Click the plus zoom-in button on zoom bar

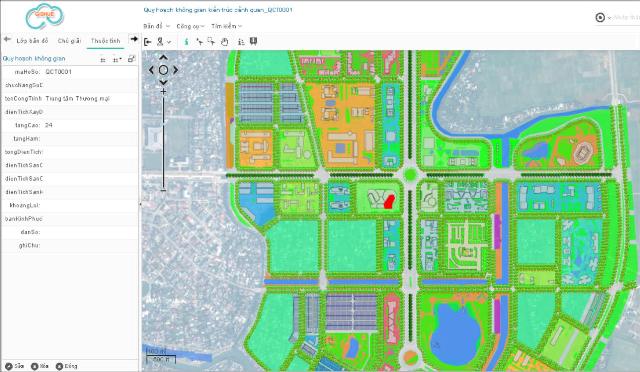click(x=163, y=92)
